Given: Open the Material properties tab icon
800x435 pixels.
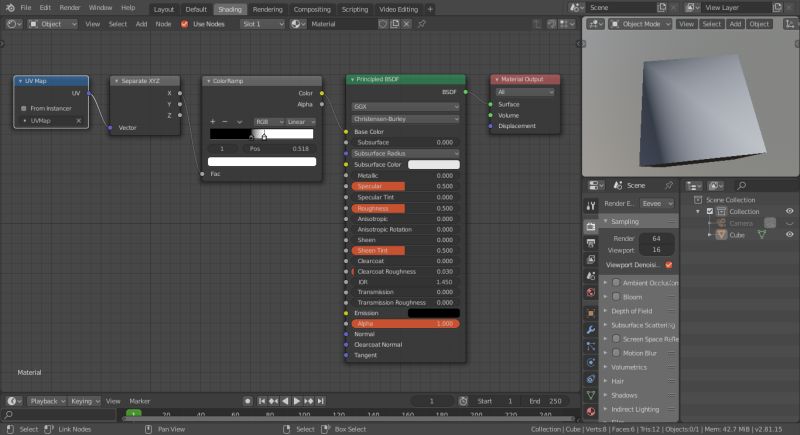Looking at the screenshot, I should (x=591, y=411).
